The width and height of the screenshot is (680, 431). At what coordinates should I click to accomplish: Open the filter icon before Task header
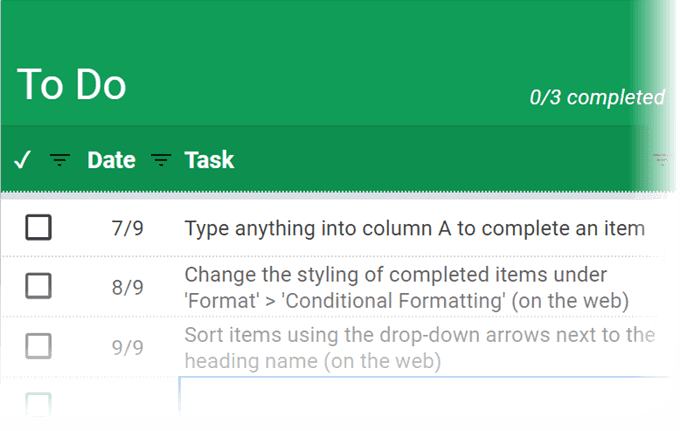coord(161,160)
